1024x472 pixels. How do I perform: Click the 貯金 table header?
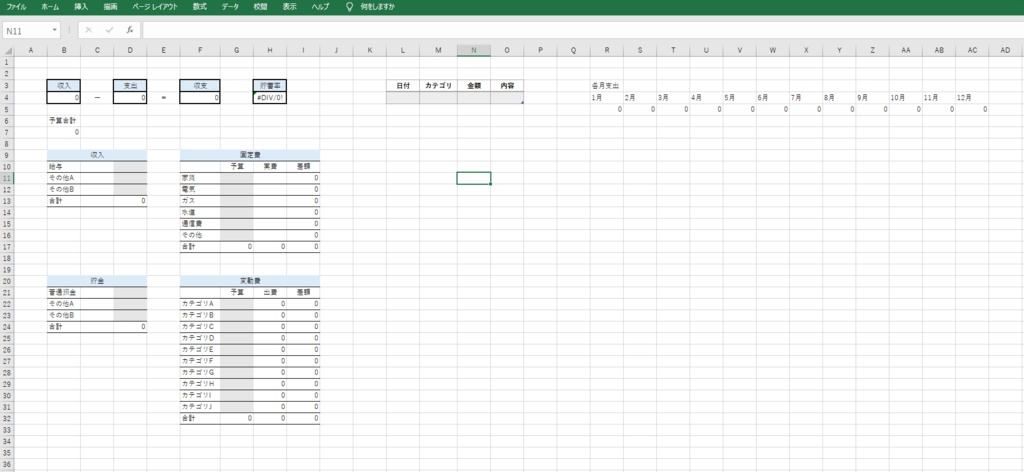97,281
